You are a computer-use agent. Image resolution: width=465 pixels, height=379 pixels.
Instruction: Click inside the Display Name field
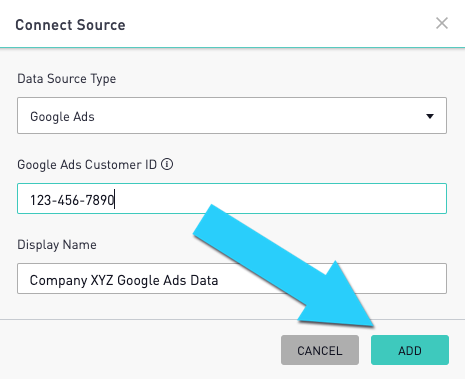coord(232,279)
